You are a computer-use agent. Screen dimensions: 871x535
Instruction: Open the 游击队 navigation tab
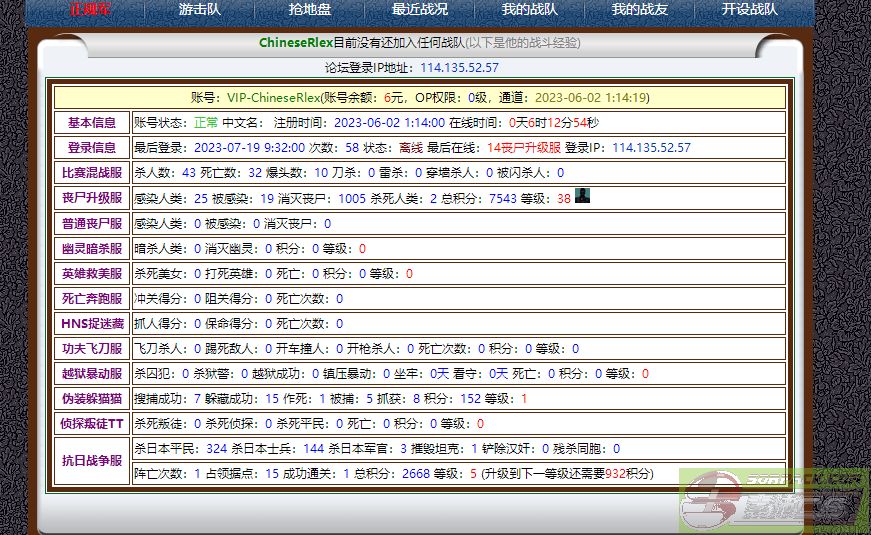200,10
